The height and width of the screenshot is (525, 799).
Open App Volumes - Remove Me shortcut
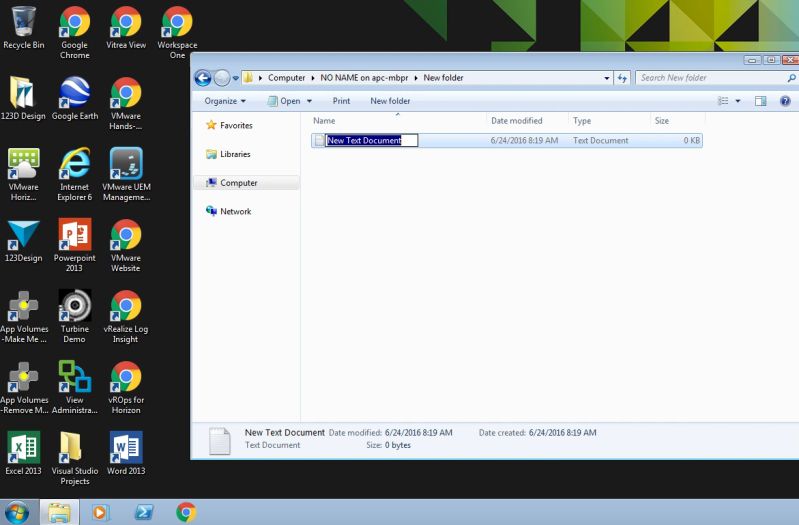tap(23, 387)
